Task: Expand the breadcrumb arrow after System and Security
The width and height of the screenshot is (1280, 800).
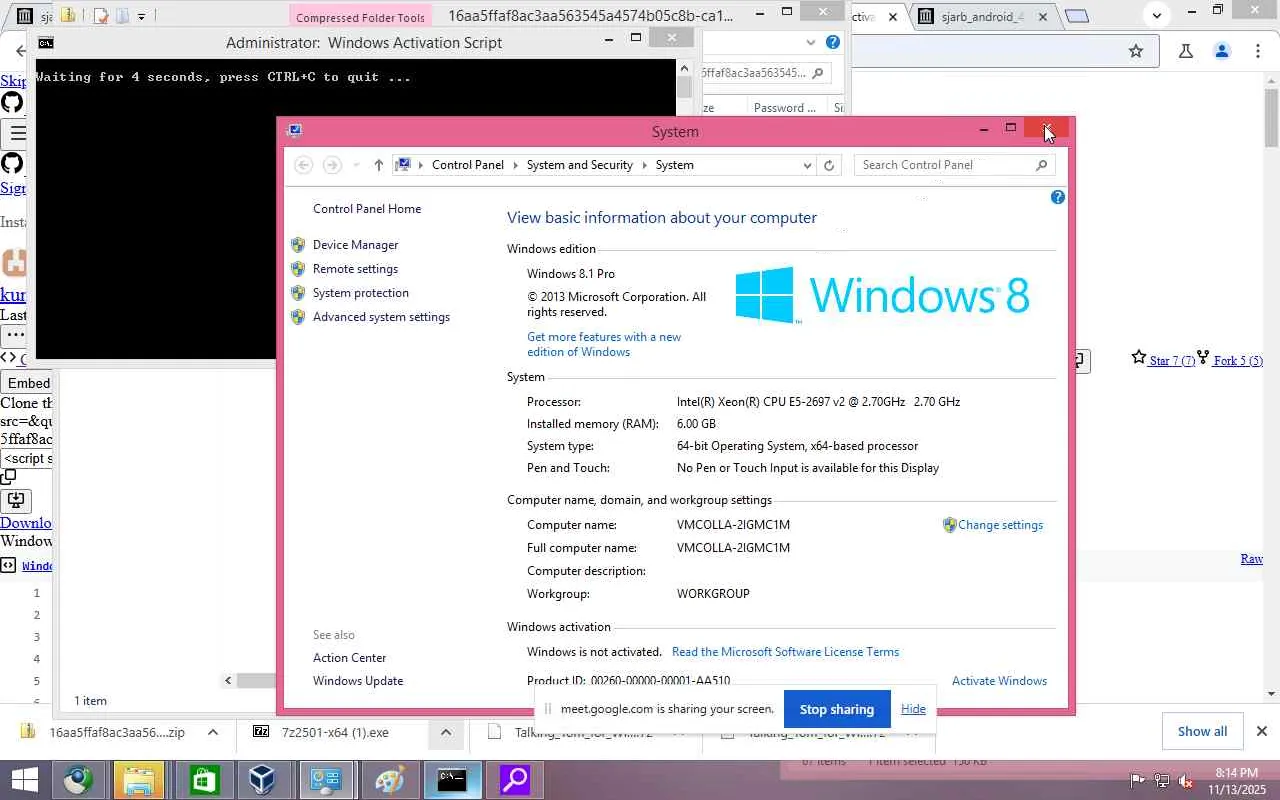Action: (x=645, y=165)
